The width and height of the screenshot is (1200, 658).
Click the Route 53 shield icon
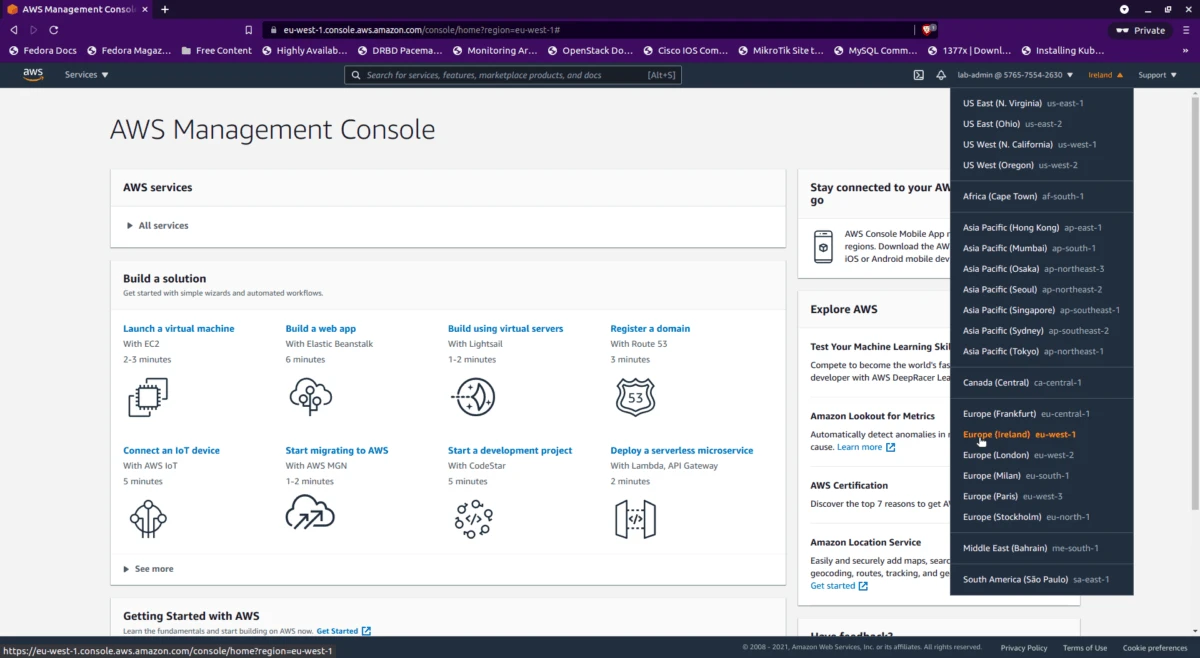click(x=635, y=396)
